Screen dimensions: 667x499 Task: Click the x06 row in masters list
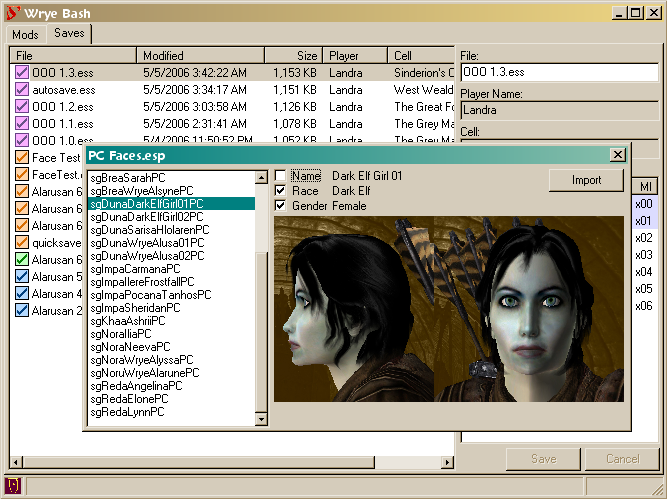click(x=645, y=306)
